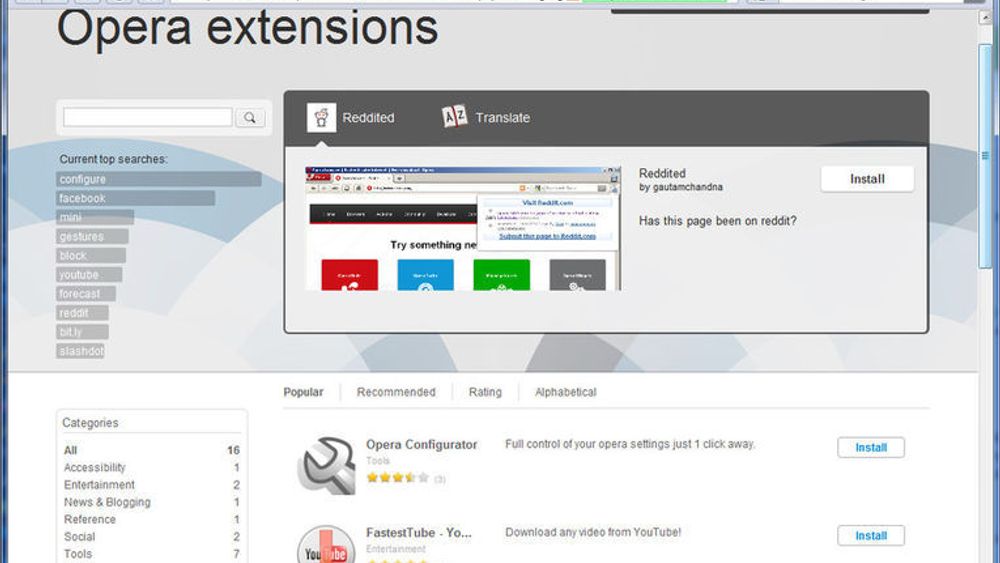
Task: Sort extensions by Recommended
Action: coord(396,392)
